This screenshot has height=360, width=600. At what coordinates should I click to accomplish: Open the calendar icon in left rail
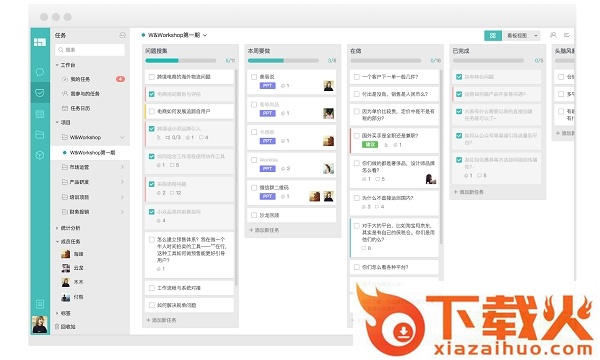[x=40, y=114]
